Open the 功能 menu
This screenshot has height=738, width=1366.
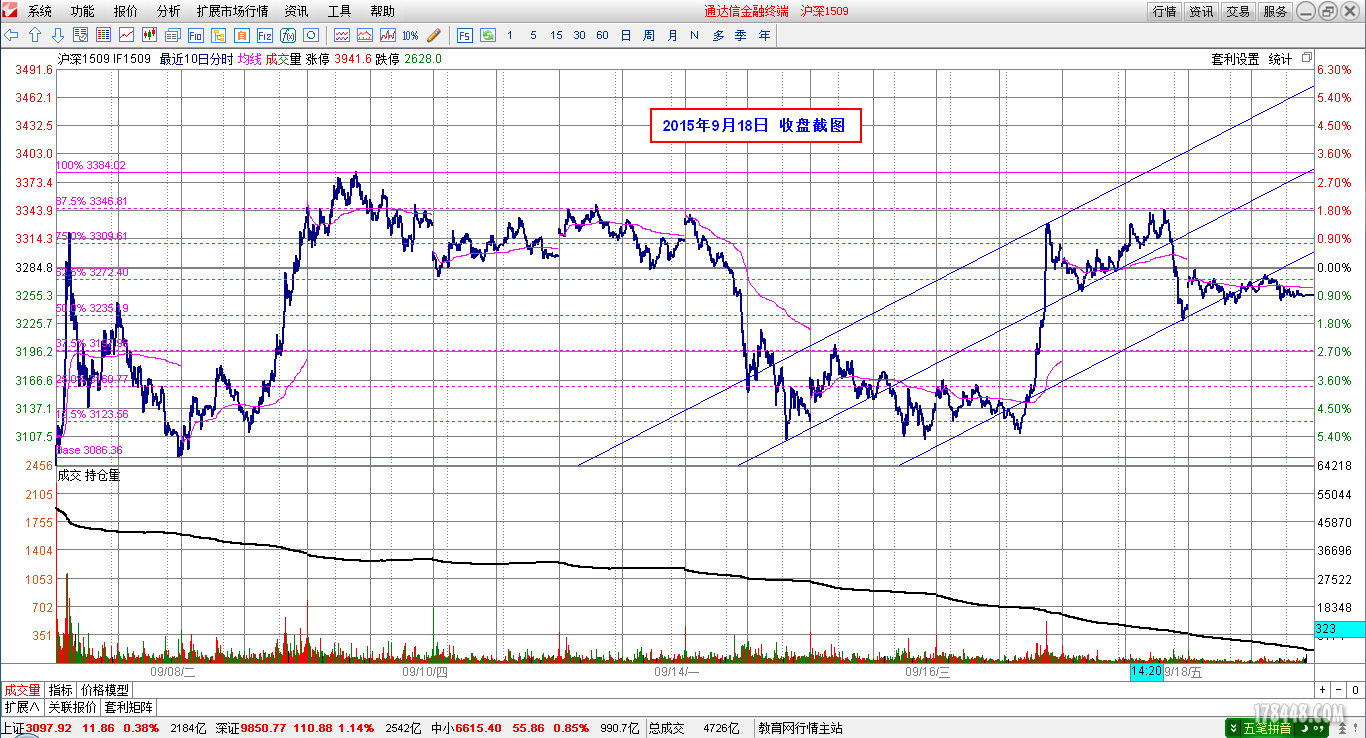coord(83,11)
